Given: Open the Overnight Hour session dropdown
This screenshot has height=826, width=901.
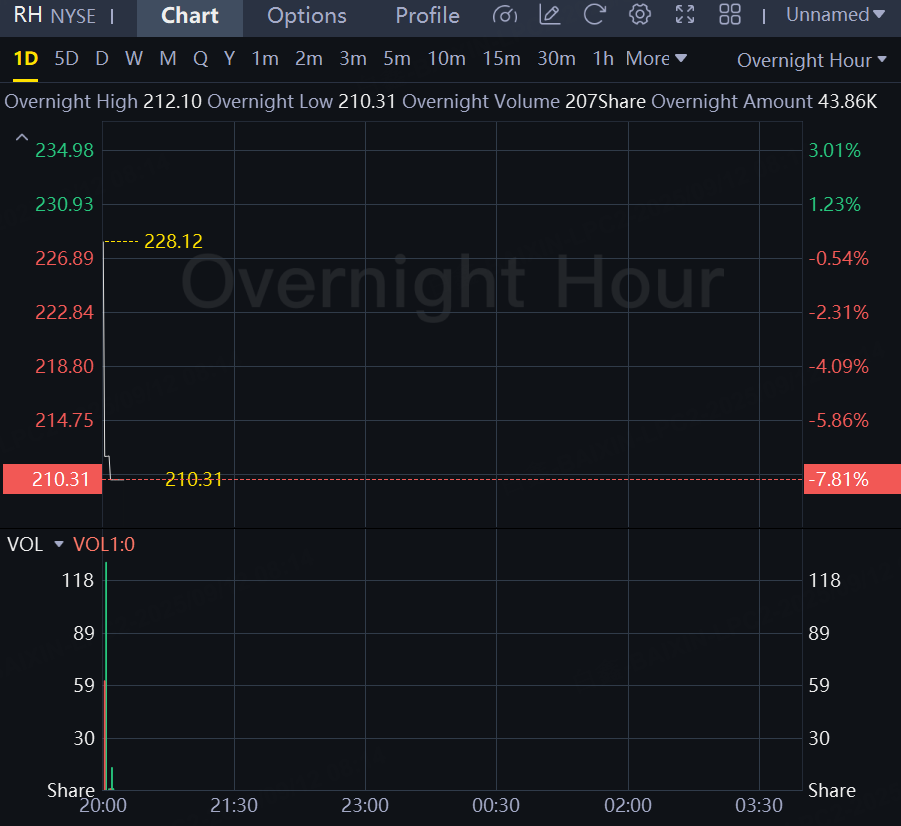Looking at the screenshot, I should click(811, 60).
